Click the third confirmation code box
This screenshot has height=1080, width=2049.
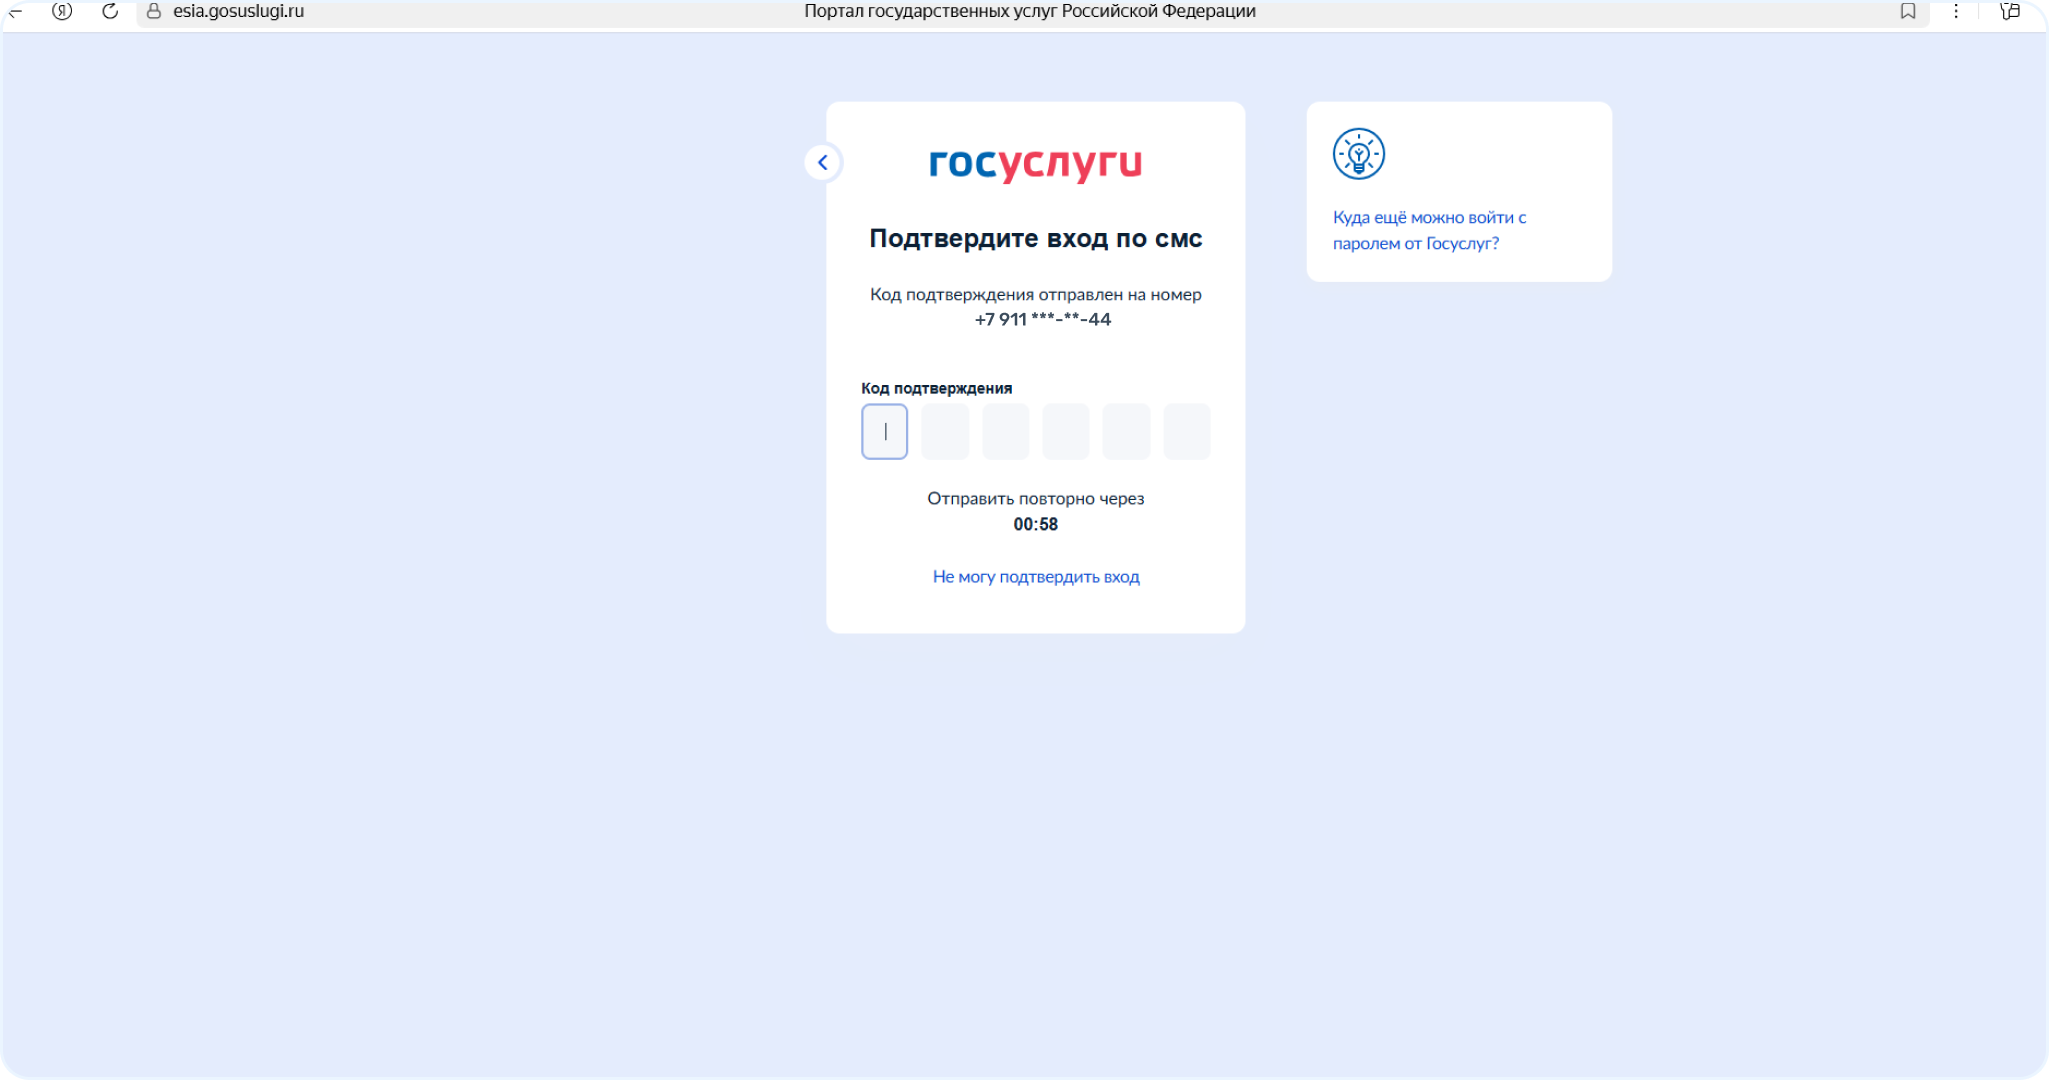(1005, 432)
